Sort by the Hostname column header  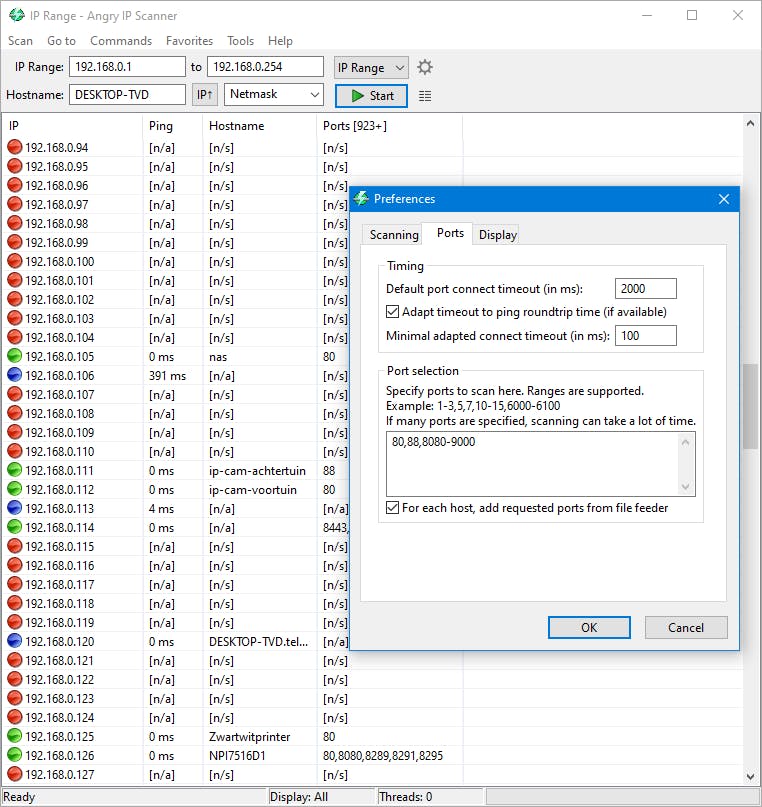[259, 126]
